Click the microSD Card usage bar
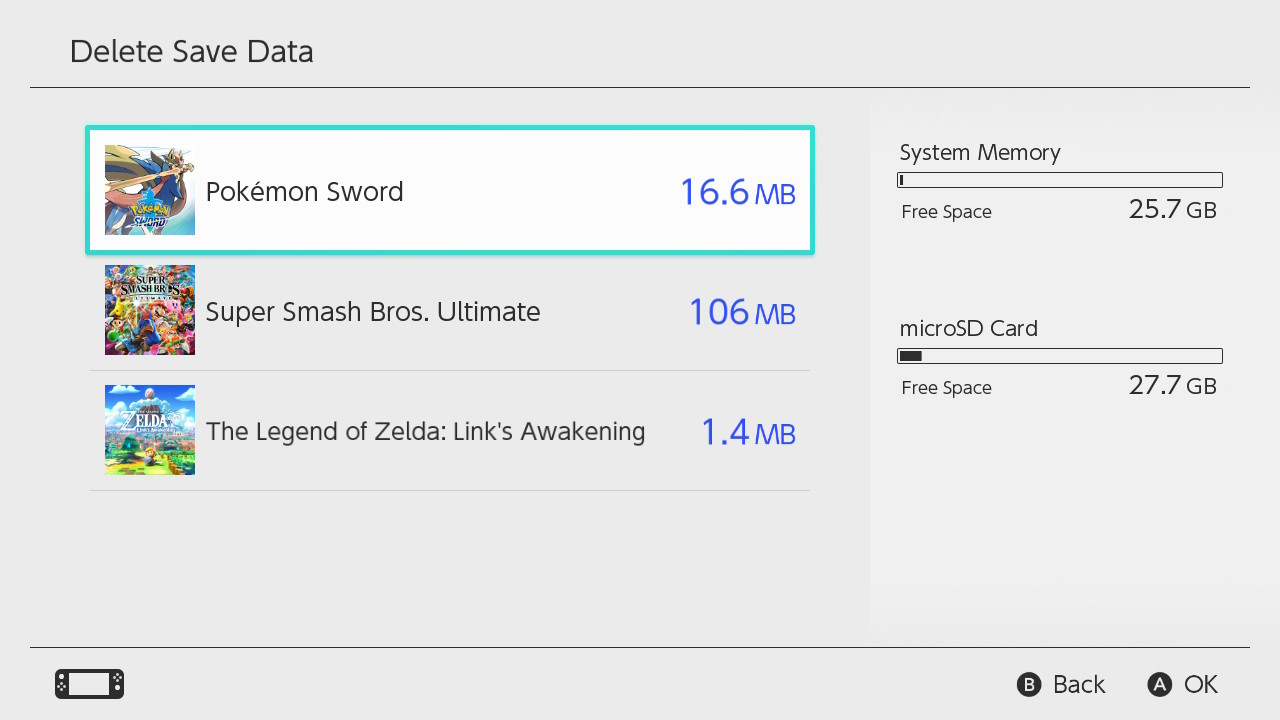Viewport: 1280px width, 720px height. (1059, 355)
